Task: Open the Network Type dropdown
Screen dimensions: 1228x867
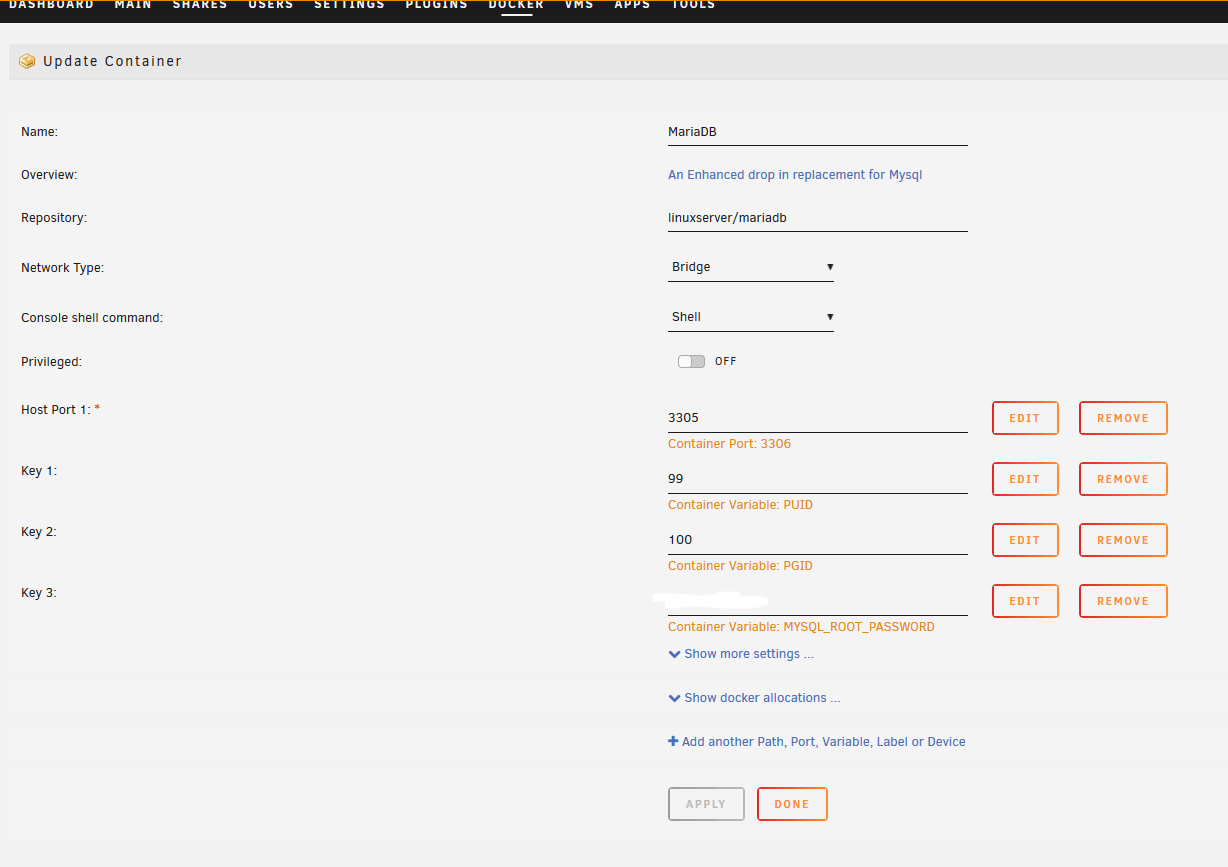Action: (x=751, y=267)
